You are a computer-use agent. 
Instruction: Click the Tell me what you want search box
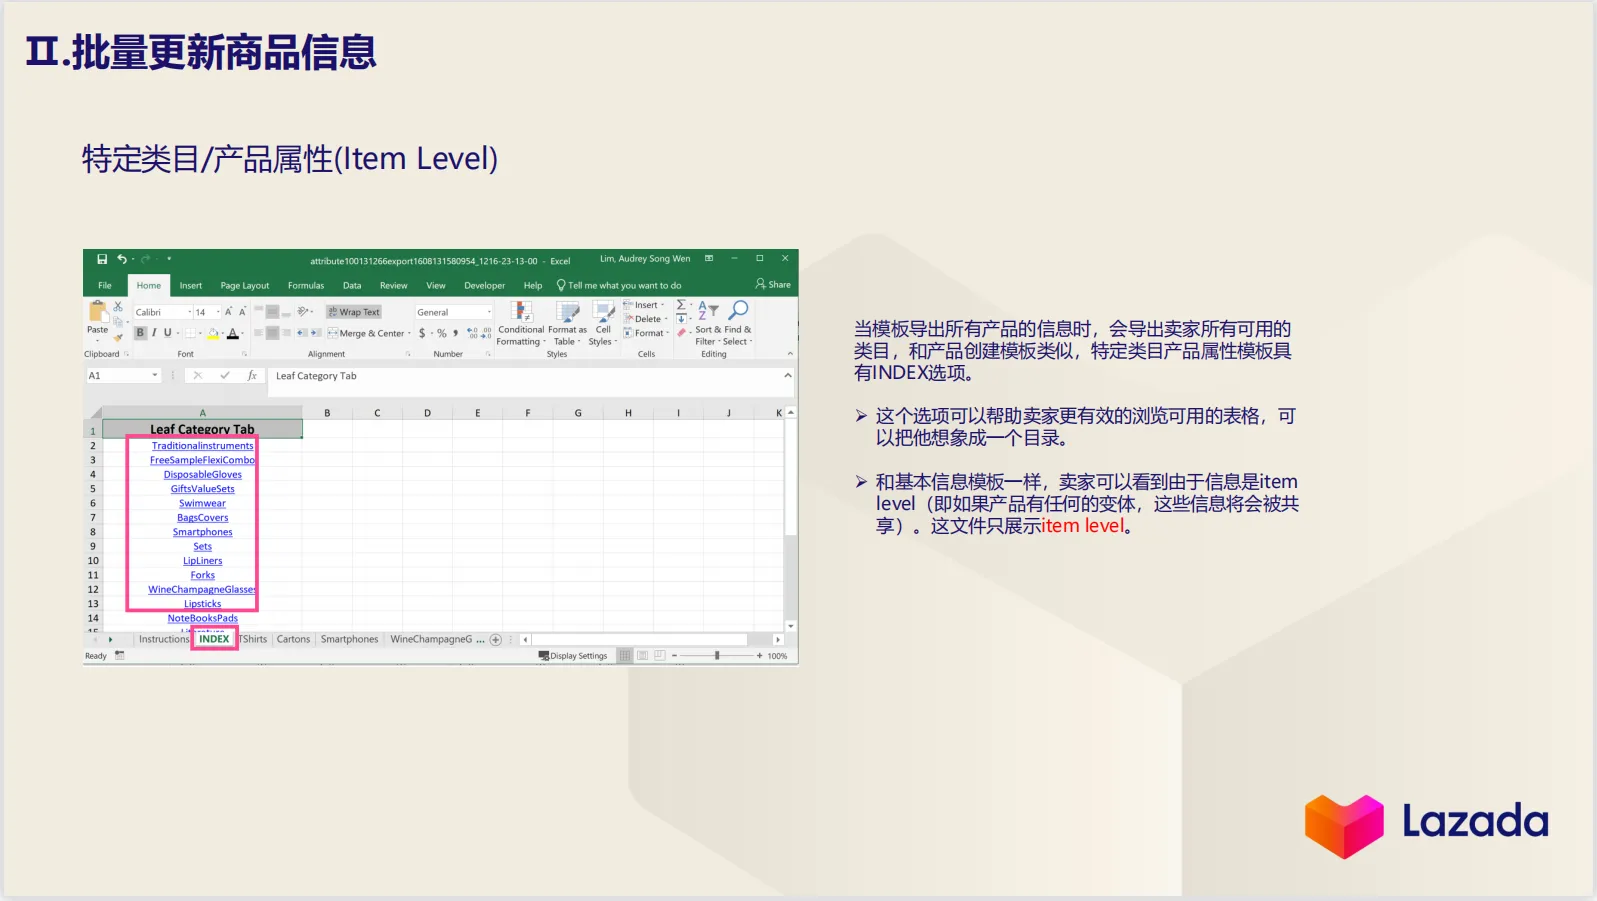(x=619, y=286)
